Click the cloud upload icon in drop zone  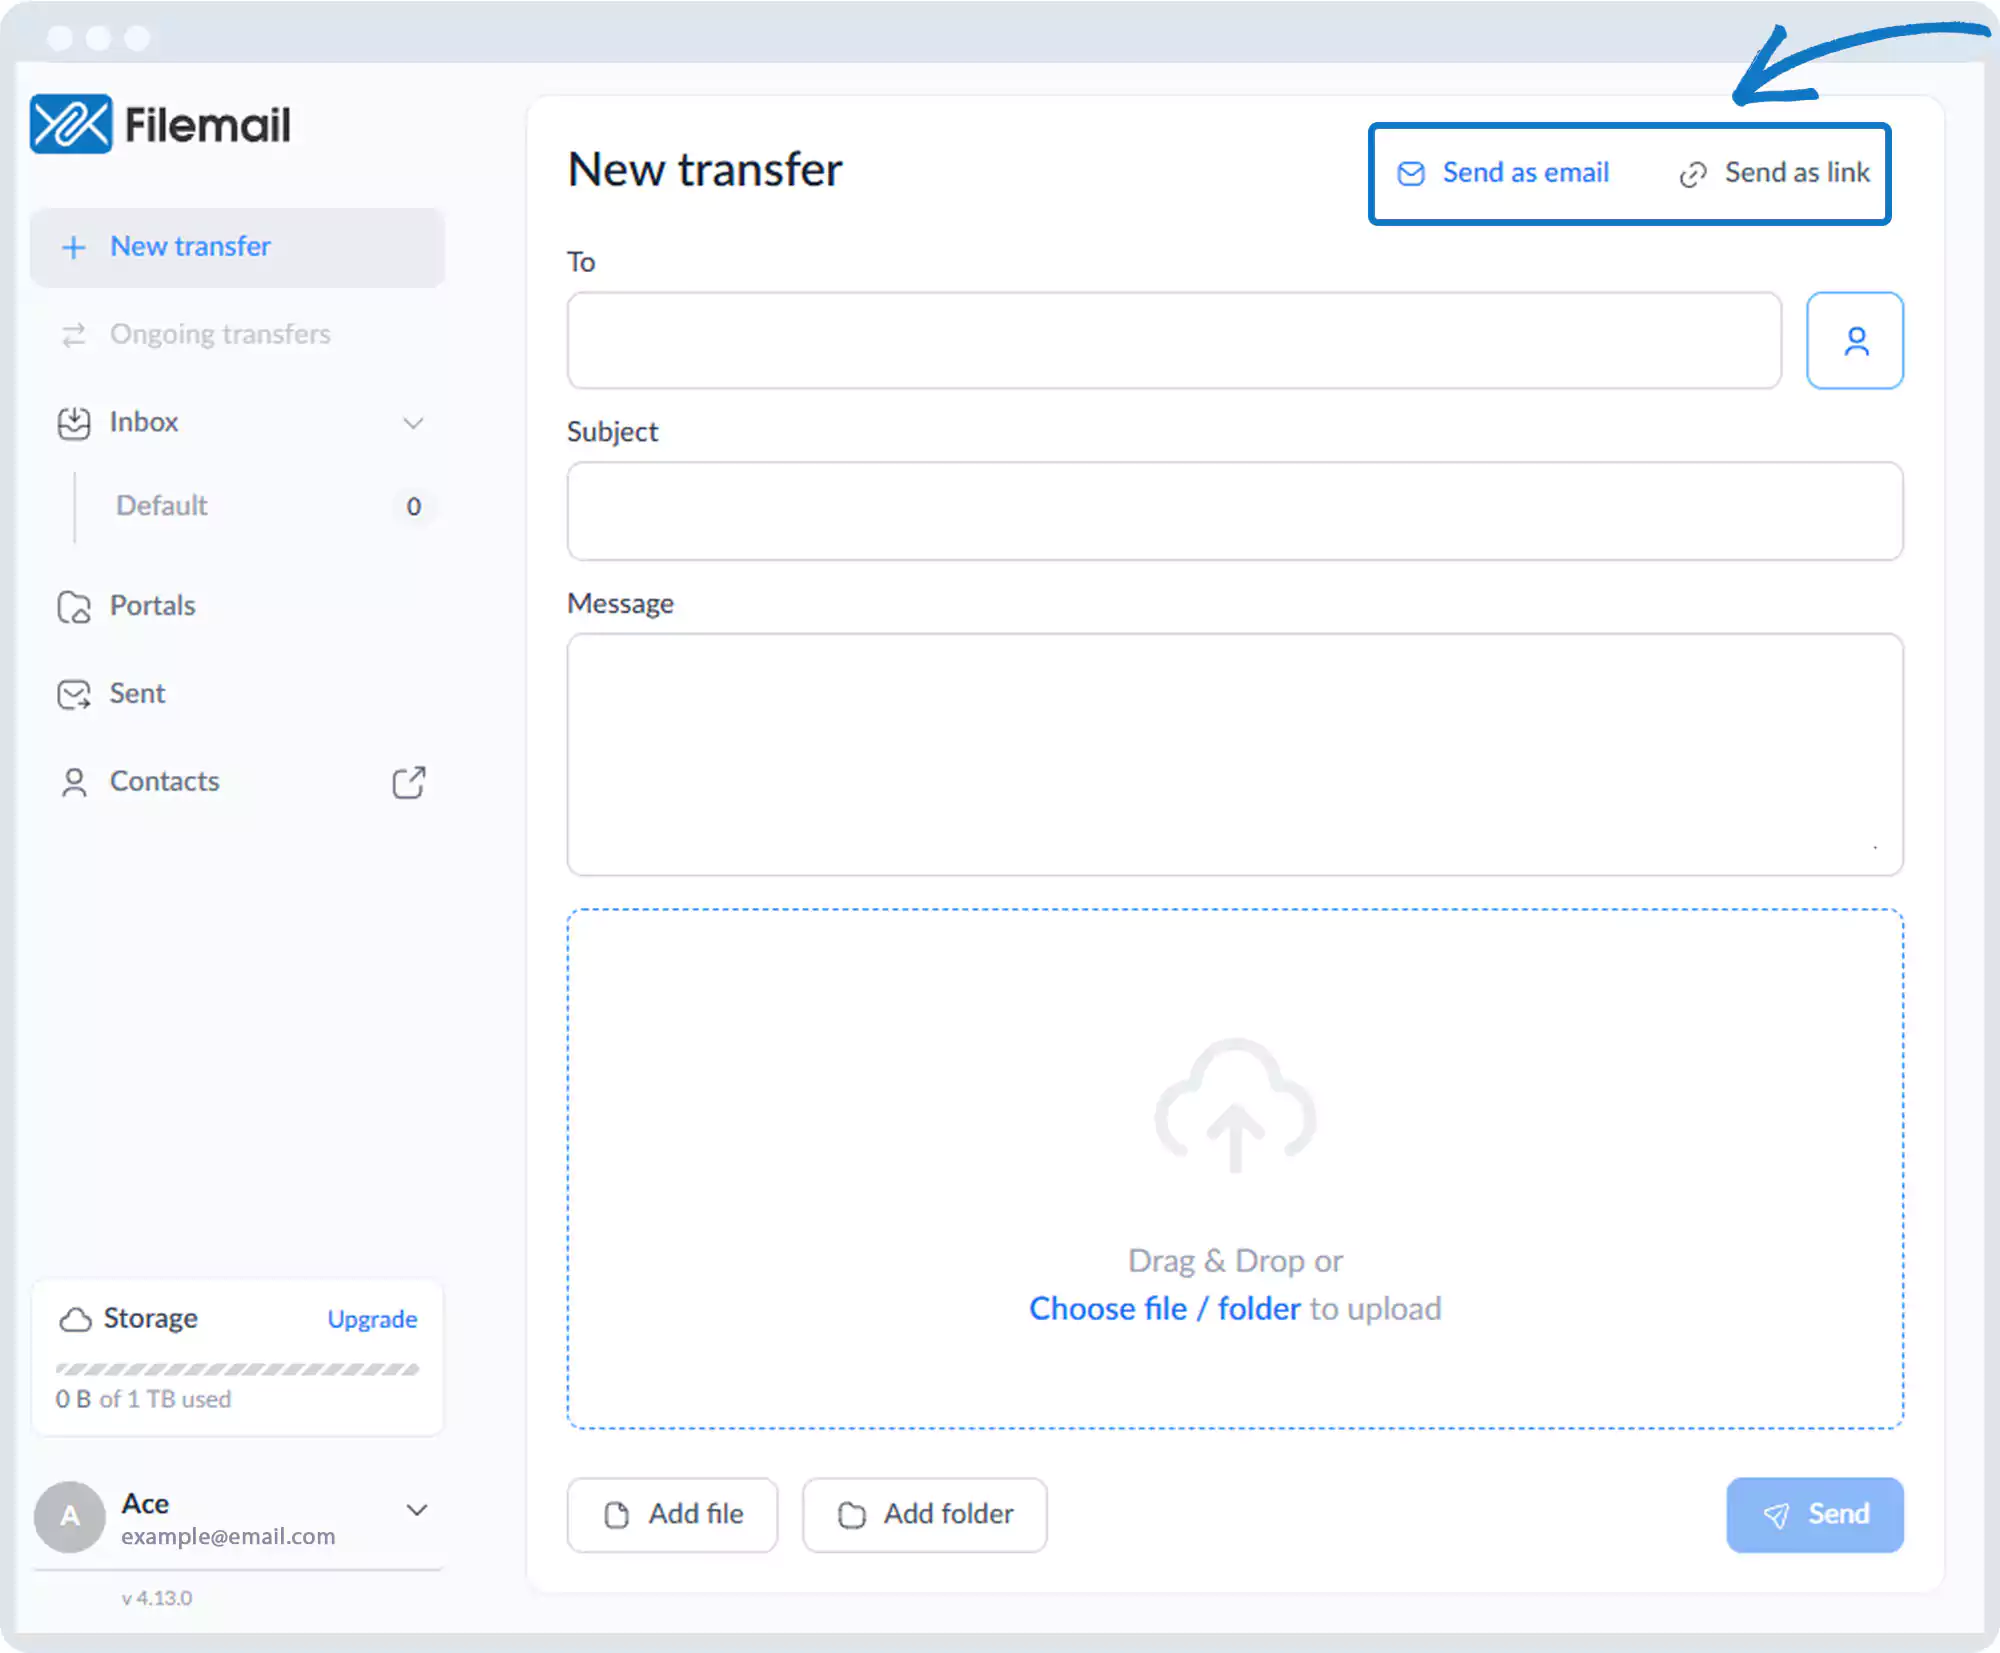(x=1235, y=1106)
